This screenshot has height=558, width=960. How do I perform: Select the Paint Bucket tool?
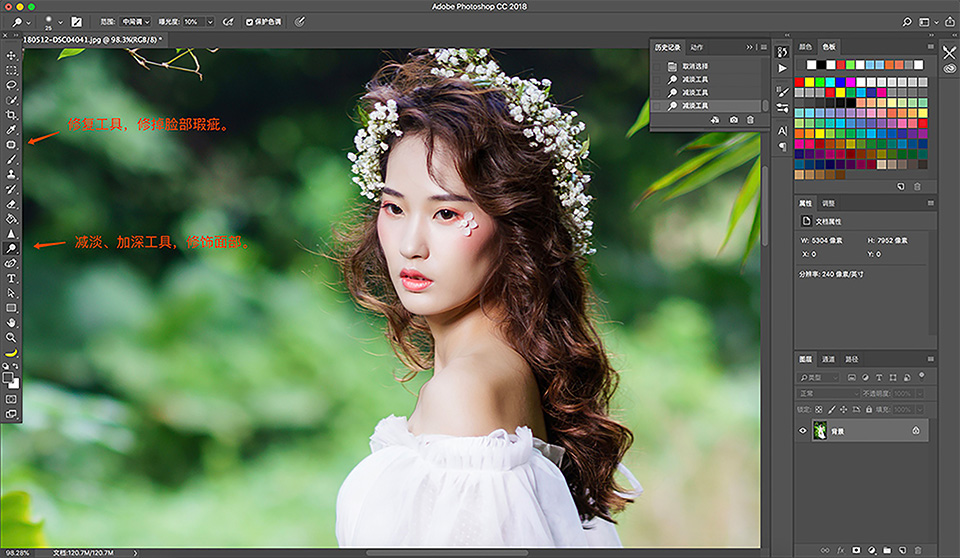pyautogui.click(x=11, y=219)
